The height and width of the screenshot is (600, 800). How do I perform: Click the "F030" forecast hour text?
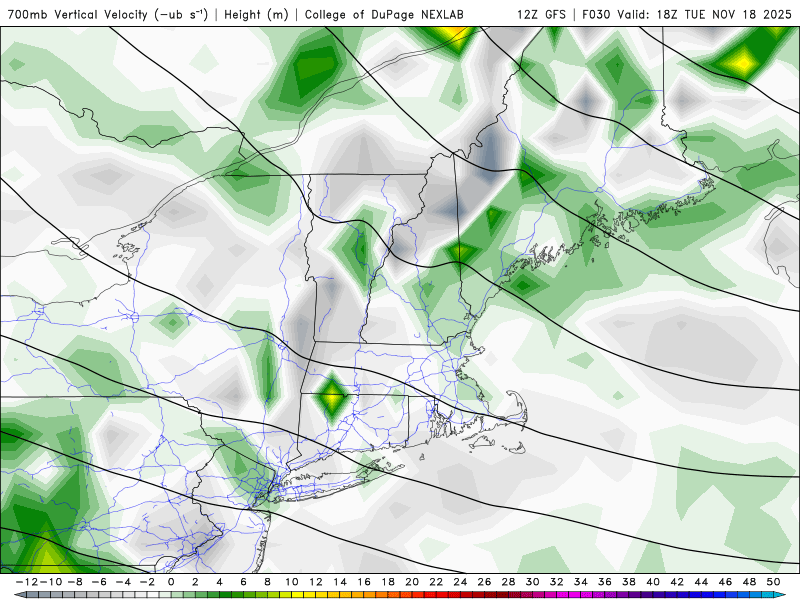(x=597, y=14)
